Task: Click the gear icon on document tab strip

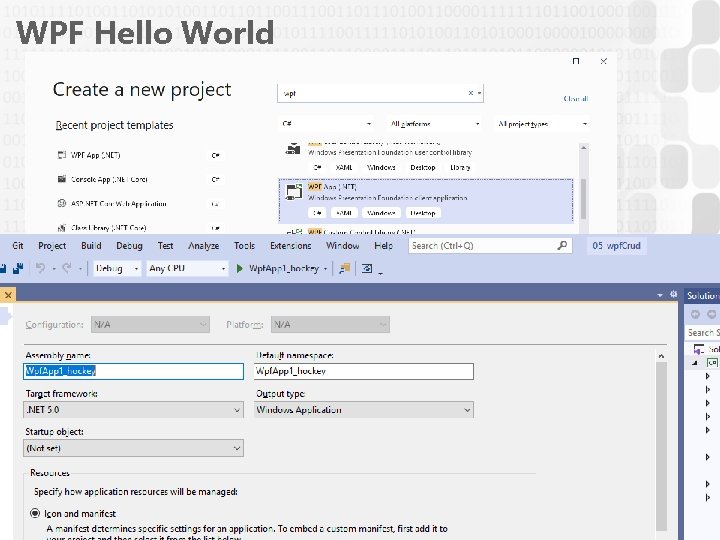Action: click(x=673, y=295)
